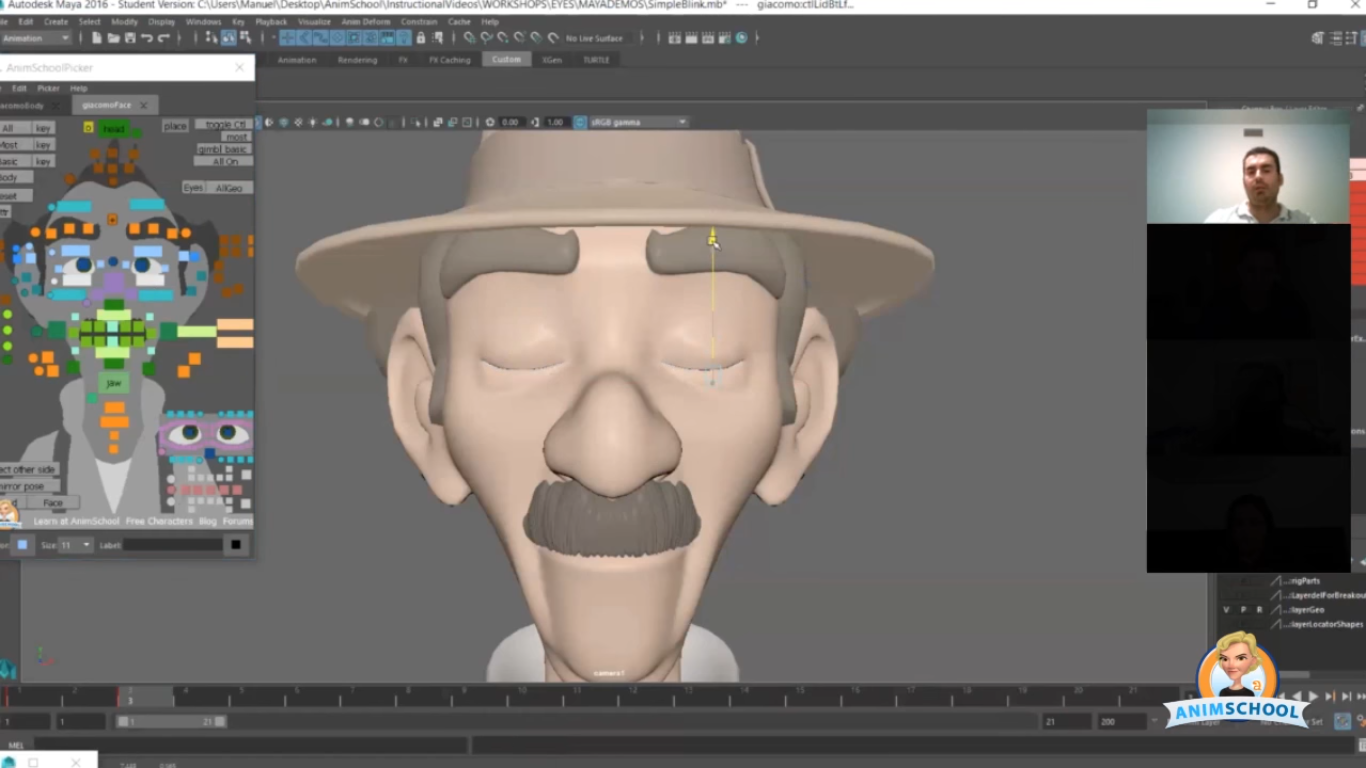Image resolution: width=1366 pixels, height=768 pixels.
Task: Click the 'Free Characters' link in picker
Action: 159,521
